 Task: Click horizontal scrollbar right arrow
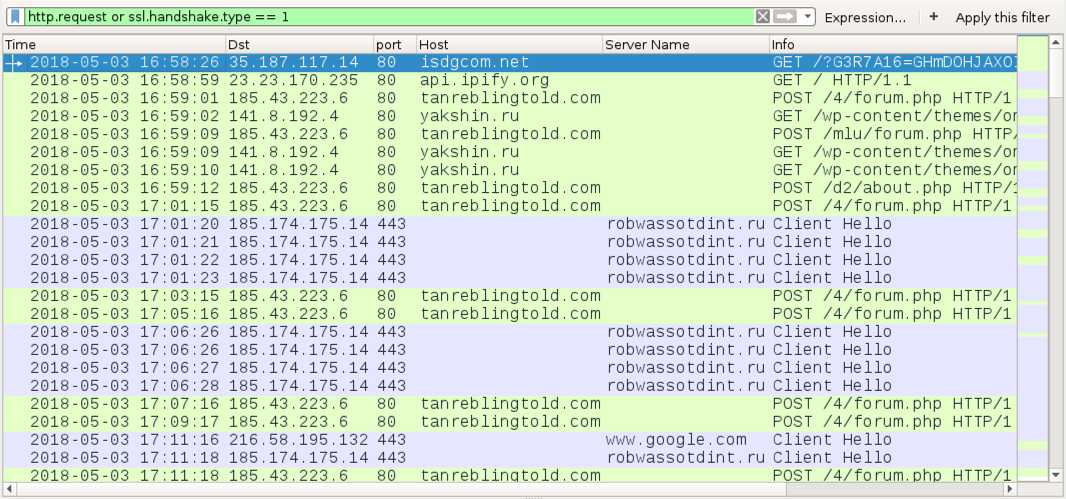point(1010,488)
